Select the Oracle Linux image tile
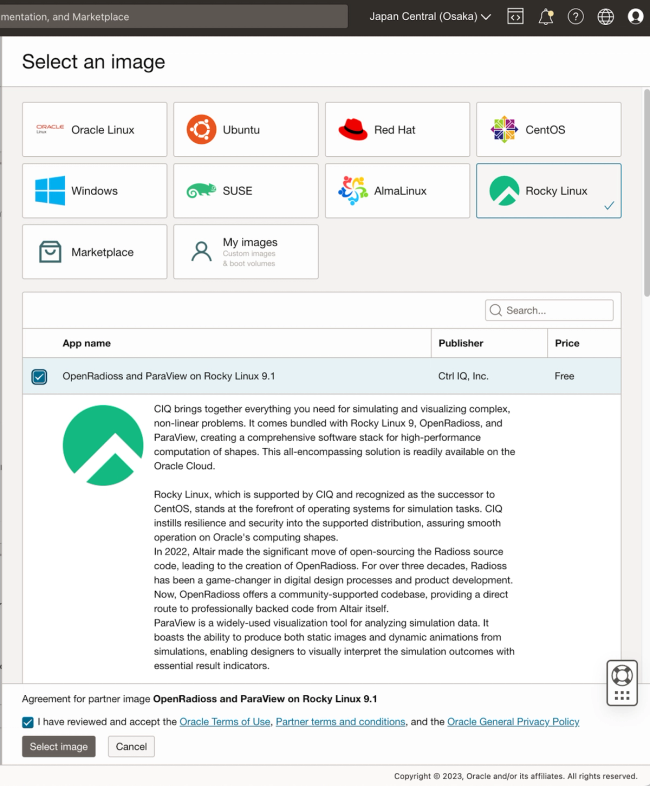 pyautogui.click(x=95, y=129)
